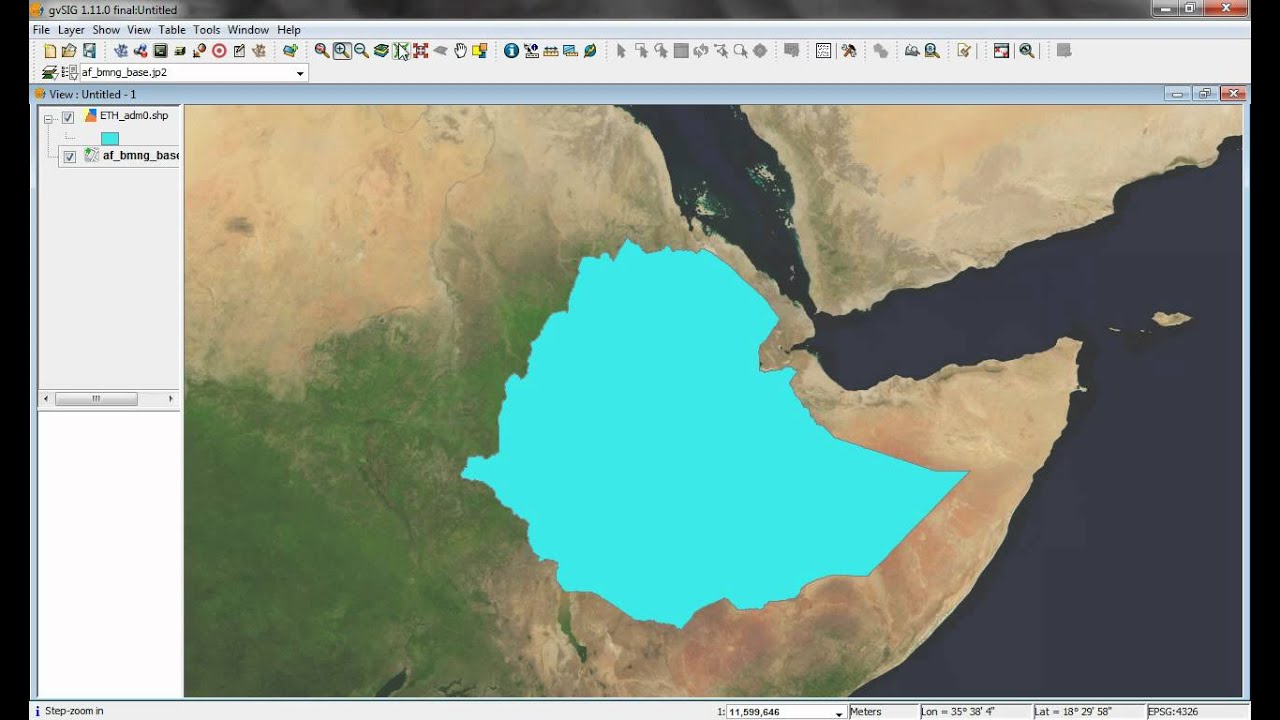Click the layer panel's left scroll arrow
Image resolution: width=1280 pixels, height=720 pixels.
click(x=45, y=399)
